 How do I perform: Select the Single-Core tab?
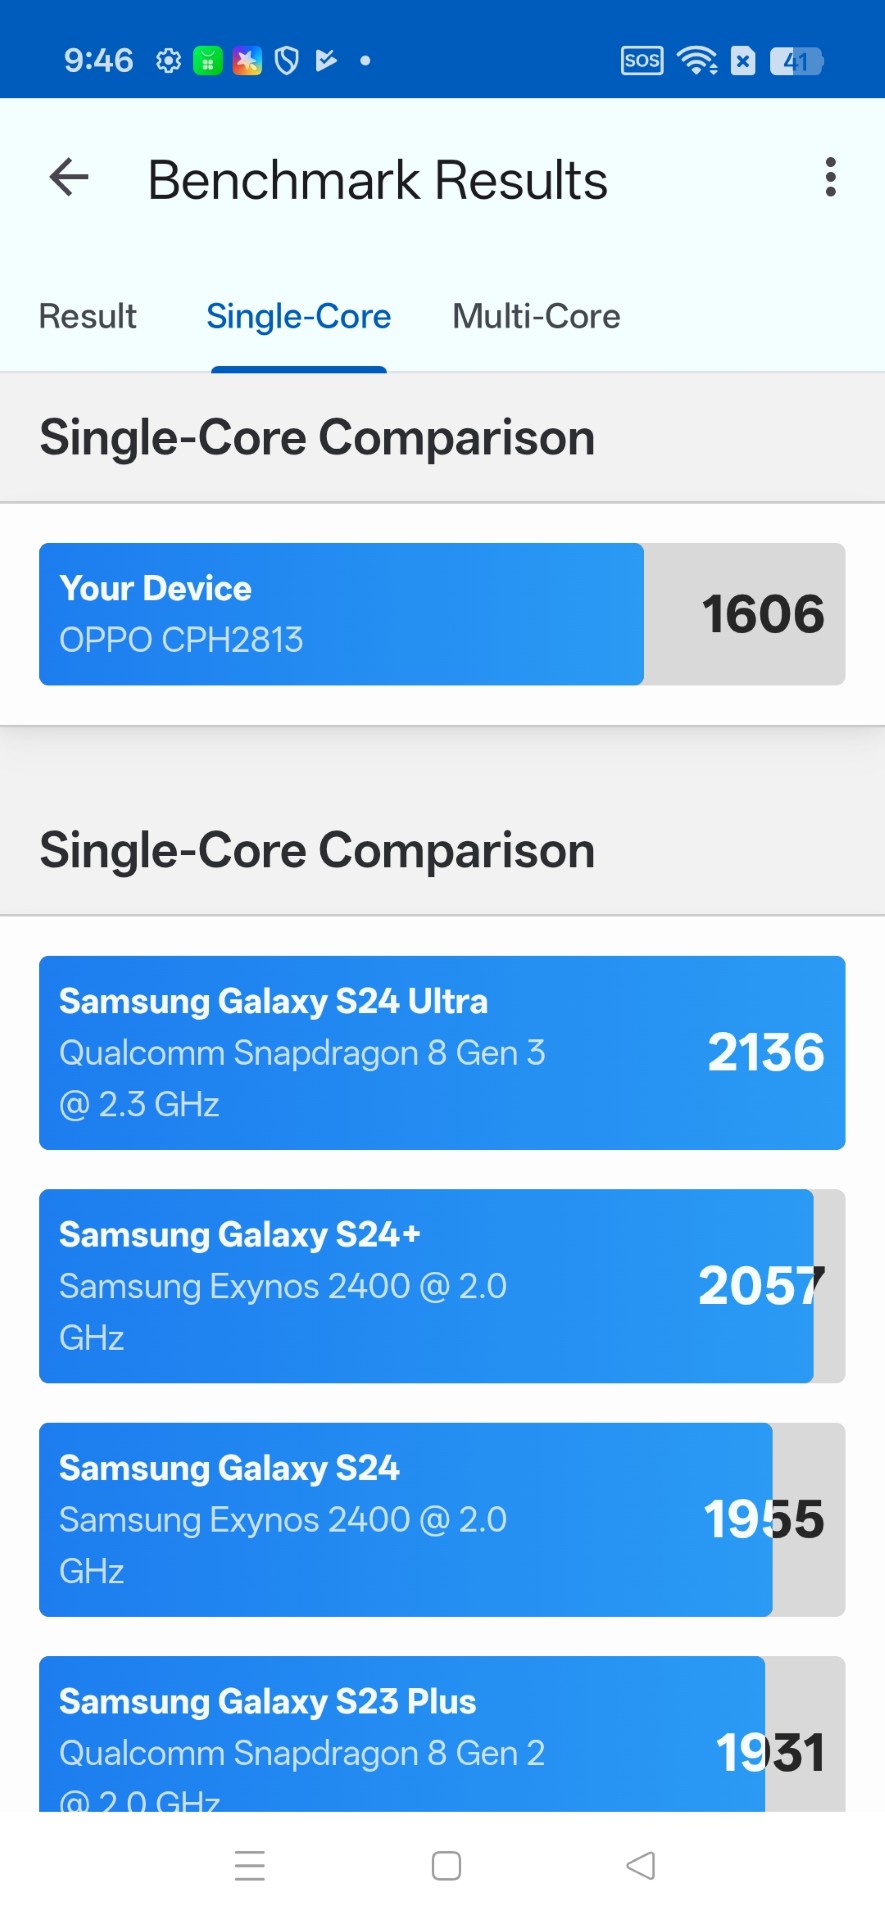point(298,317)
